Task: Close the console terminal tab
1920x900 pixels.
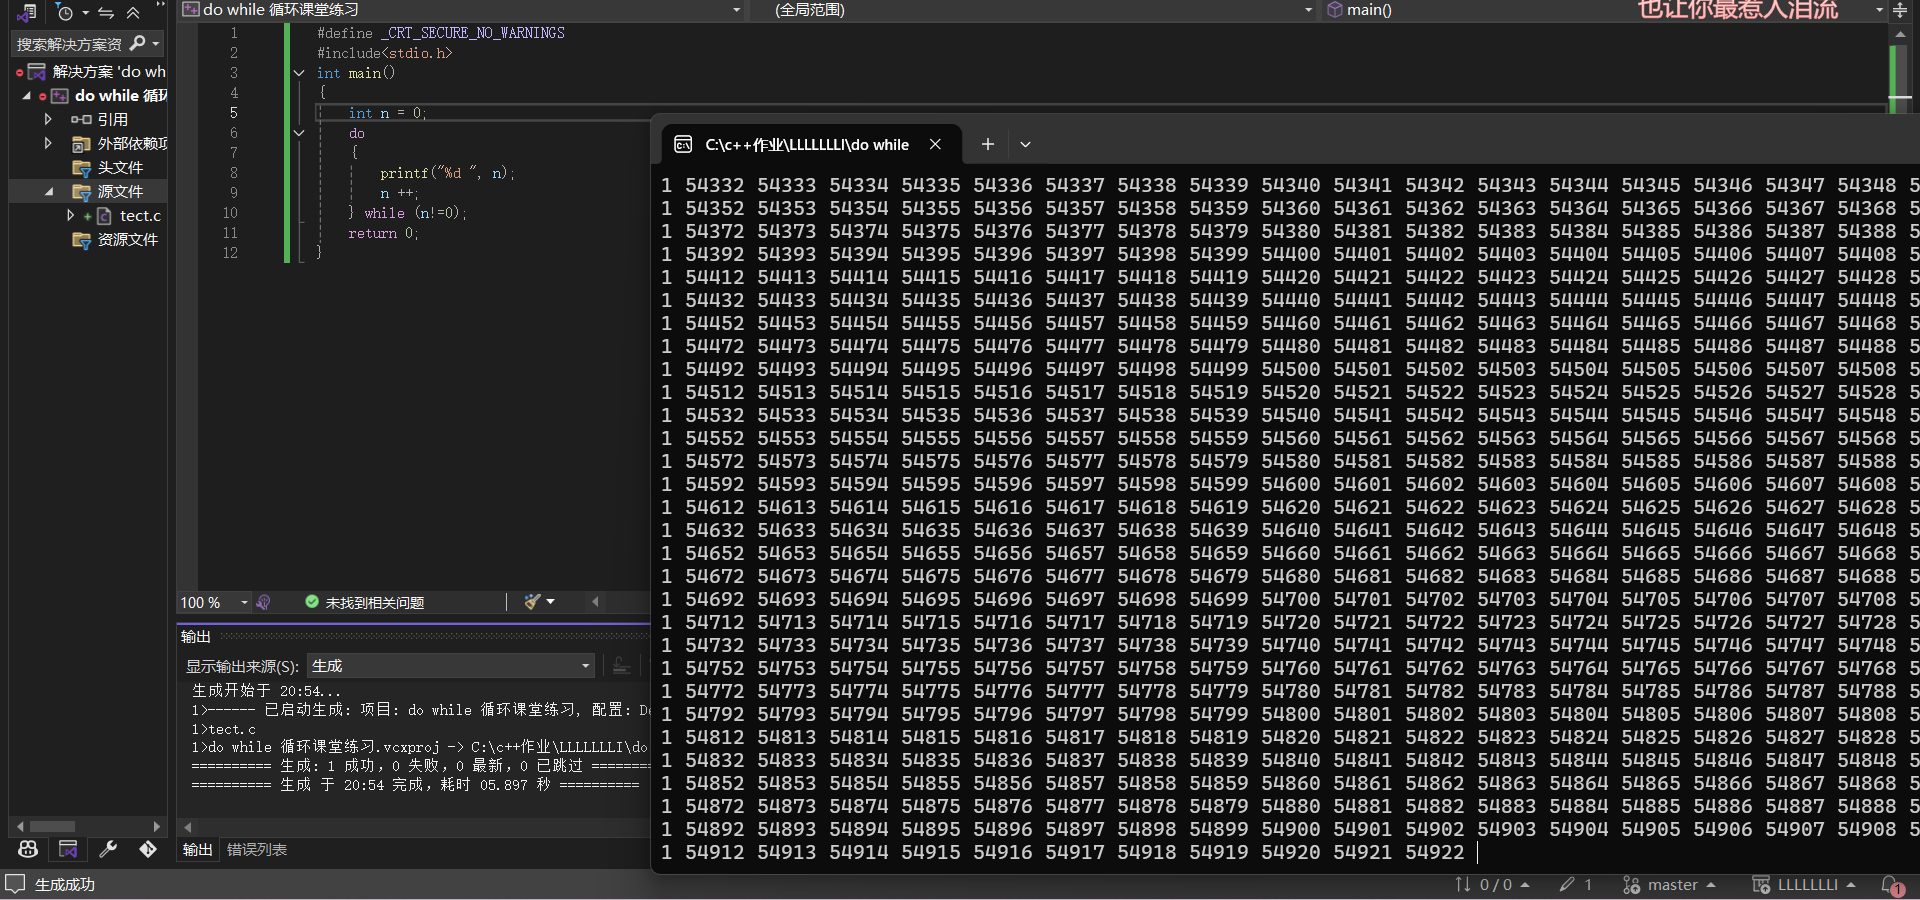Action: 935,145
